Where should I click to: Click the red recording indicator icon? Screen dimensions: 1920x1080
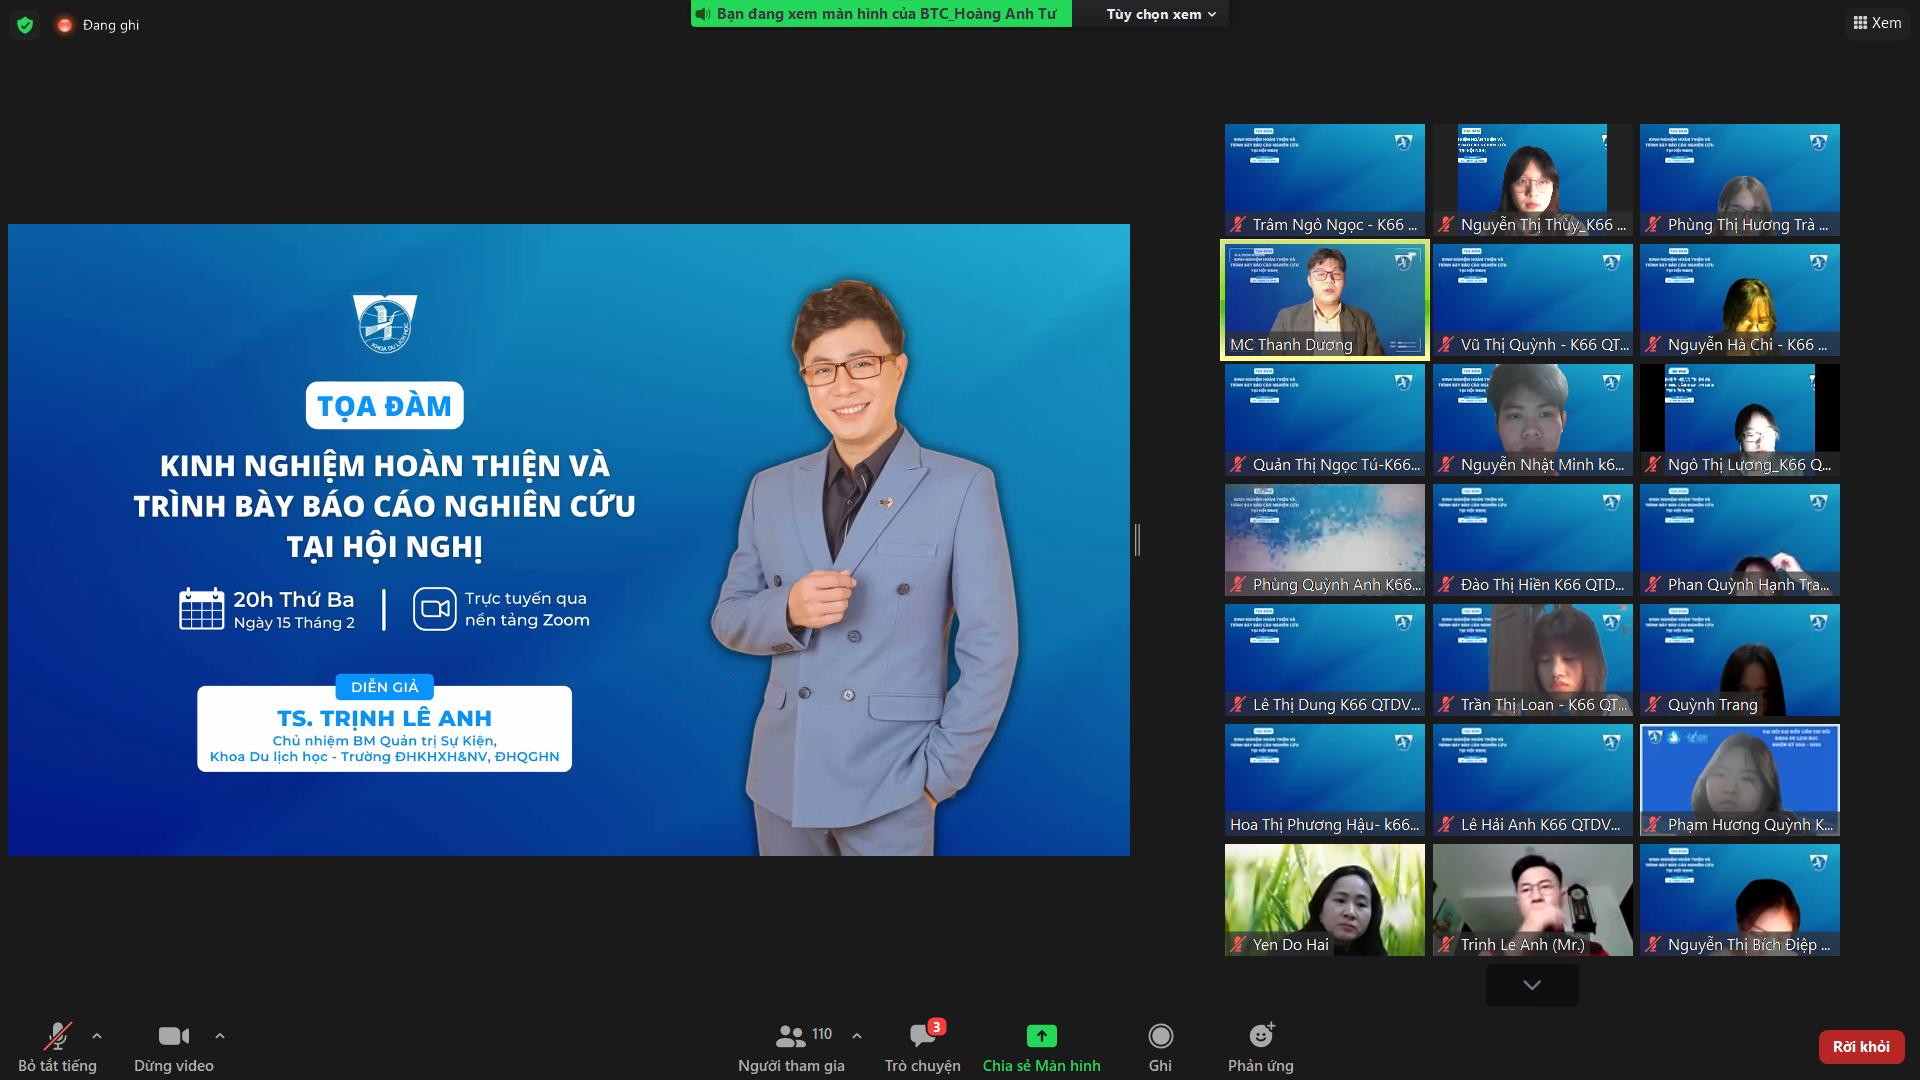click(65, 25)
